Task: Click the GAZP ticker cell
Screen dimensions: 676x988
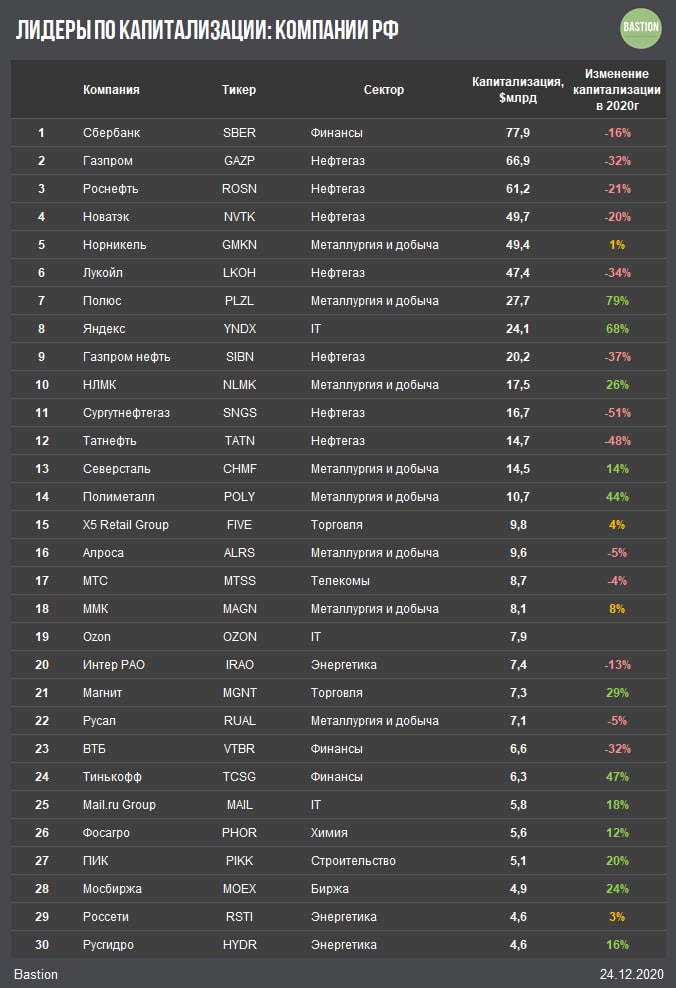Action: click(x=239, y=161)
